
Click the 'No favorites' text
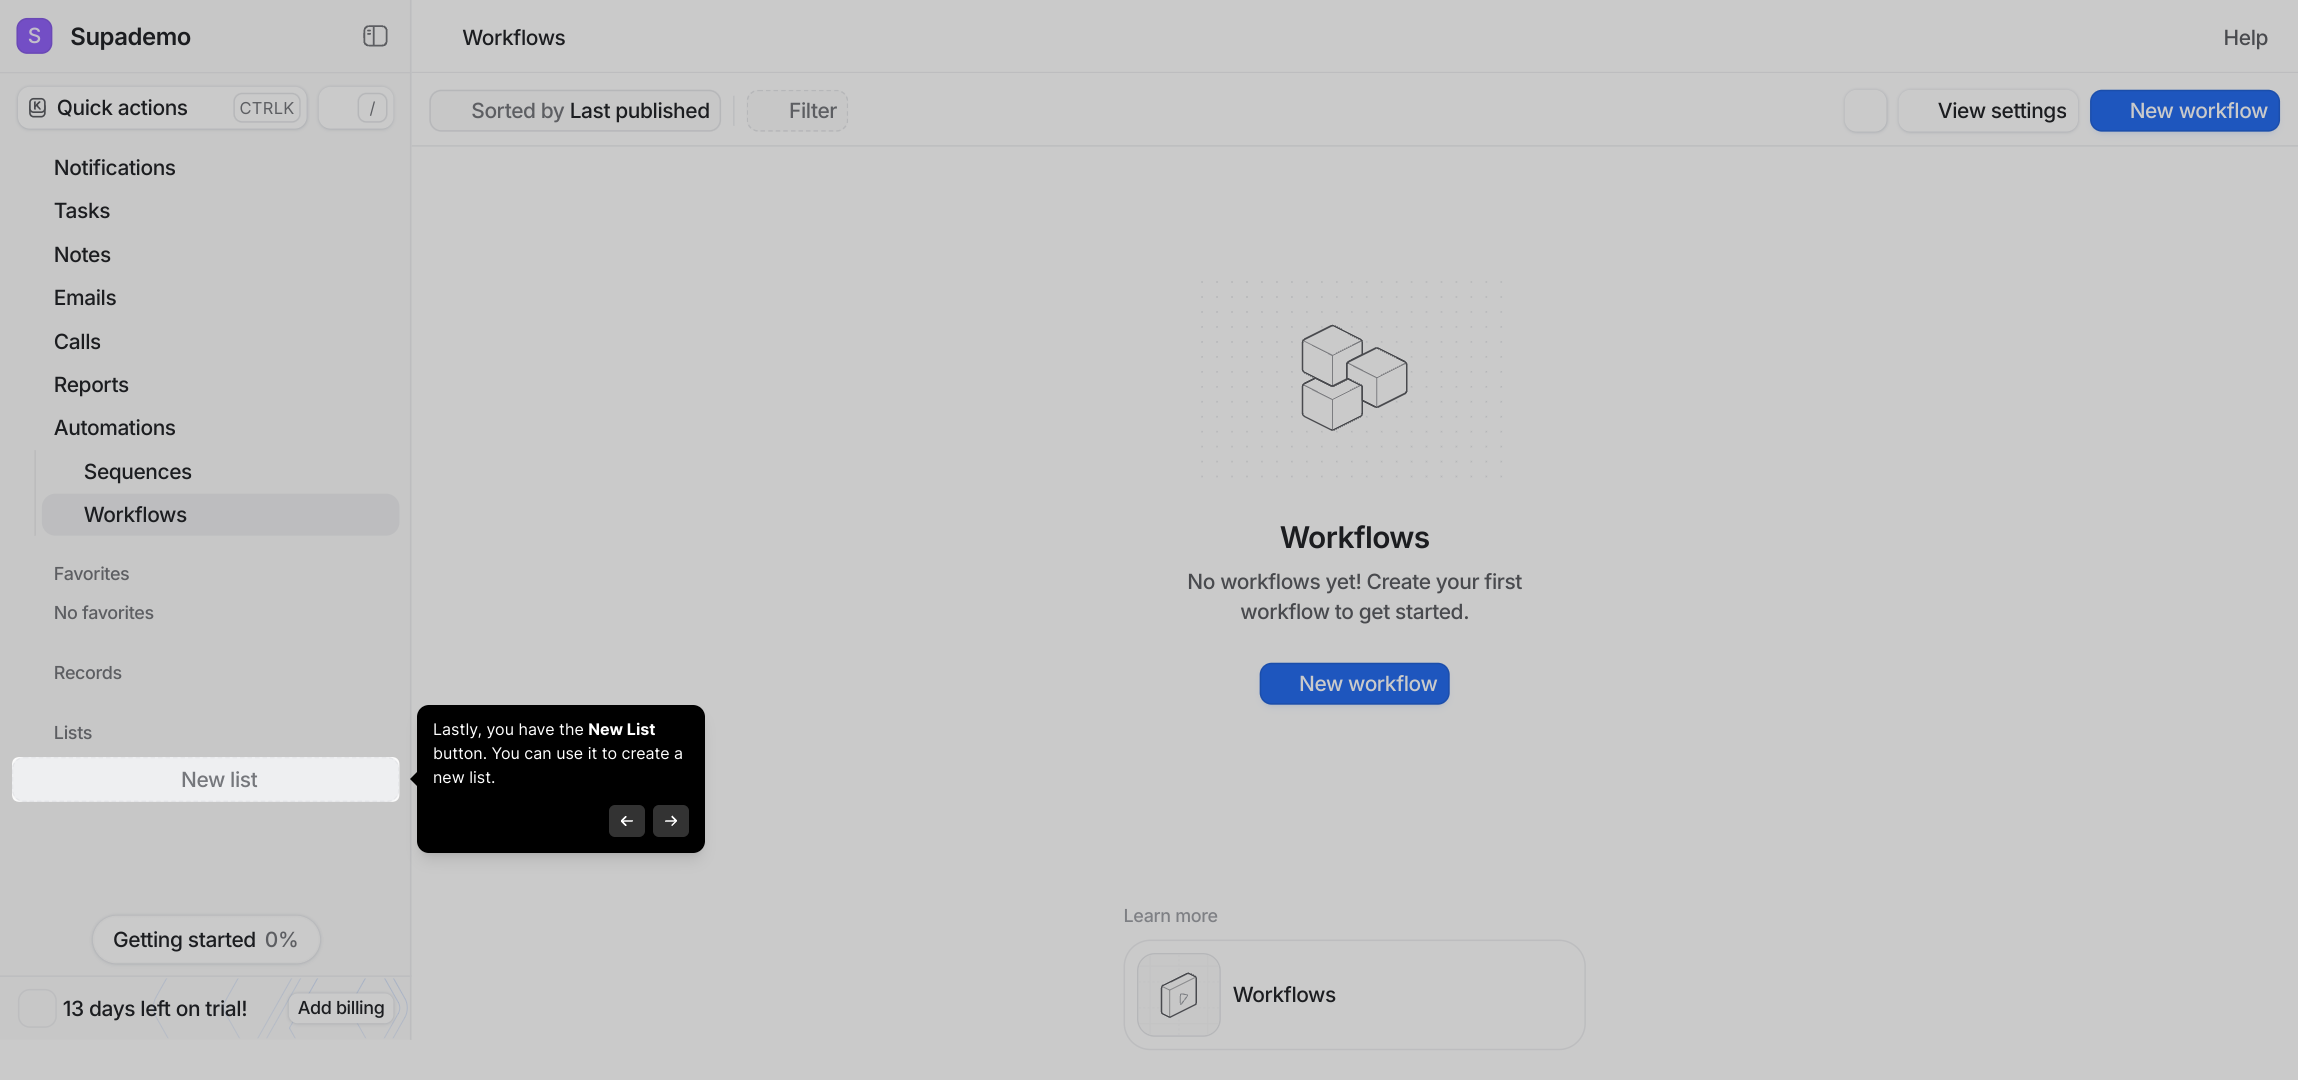[x=104, y=613]
